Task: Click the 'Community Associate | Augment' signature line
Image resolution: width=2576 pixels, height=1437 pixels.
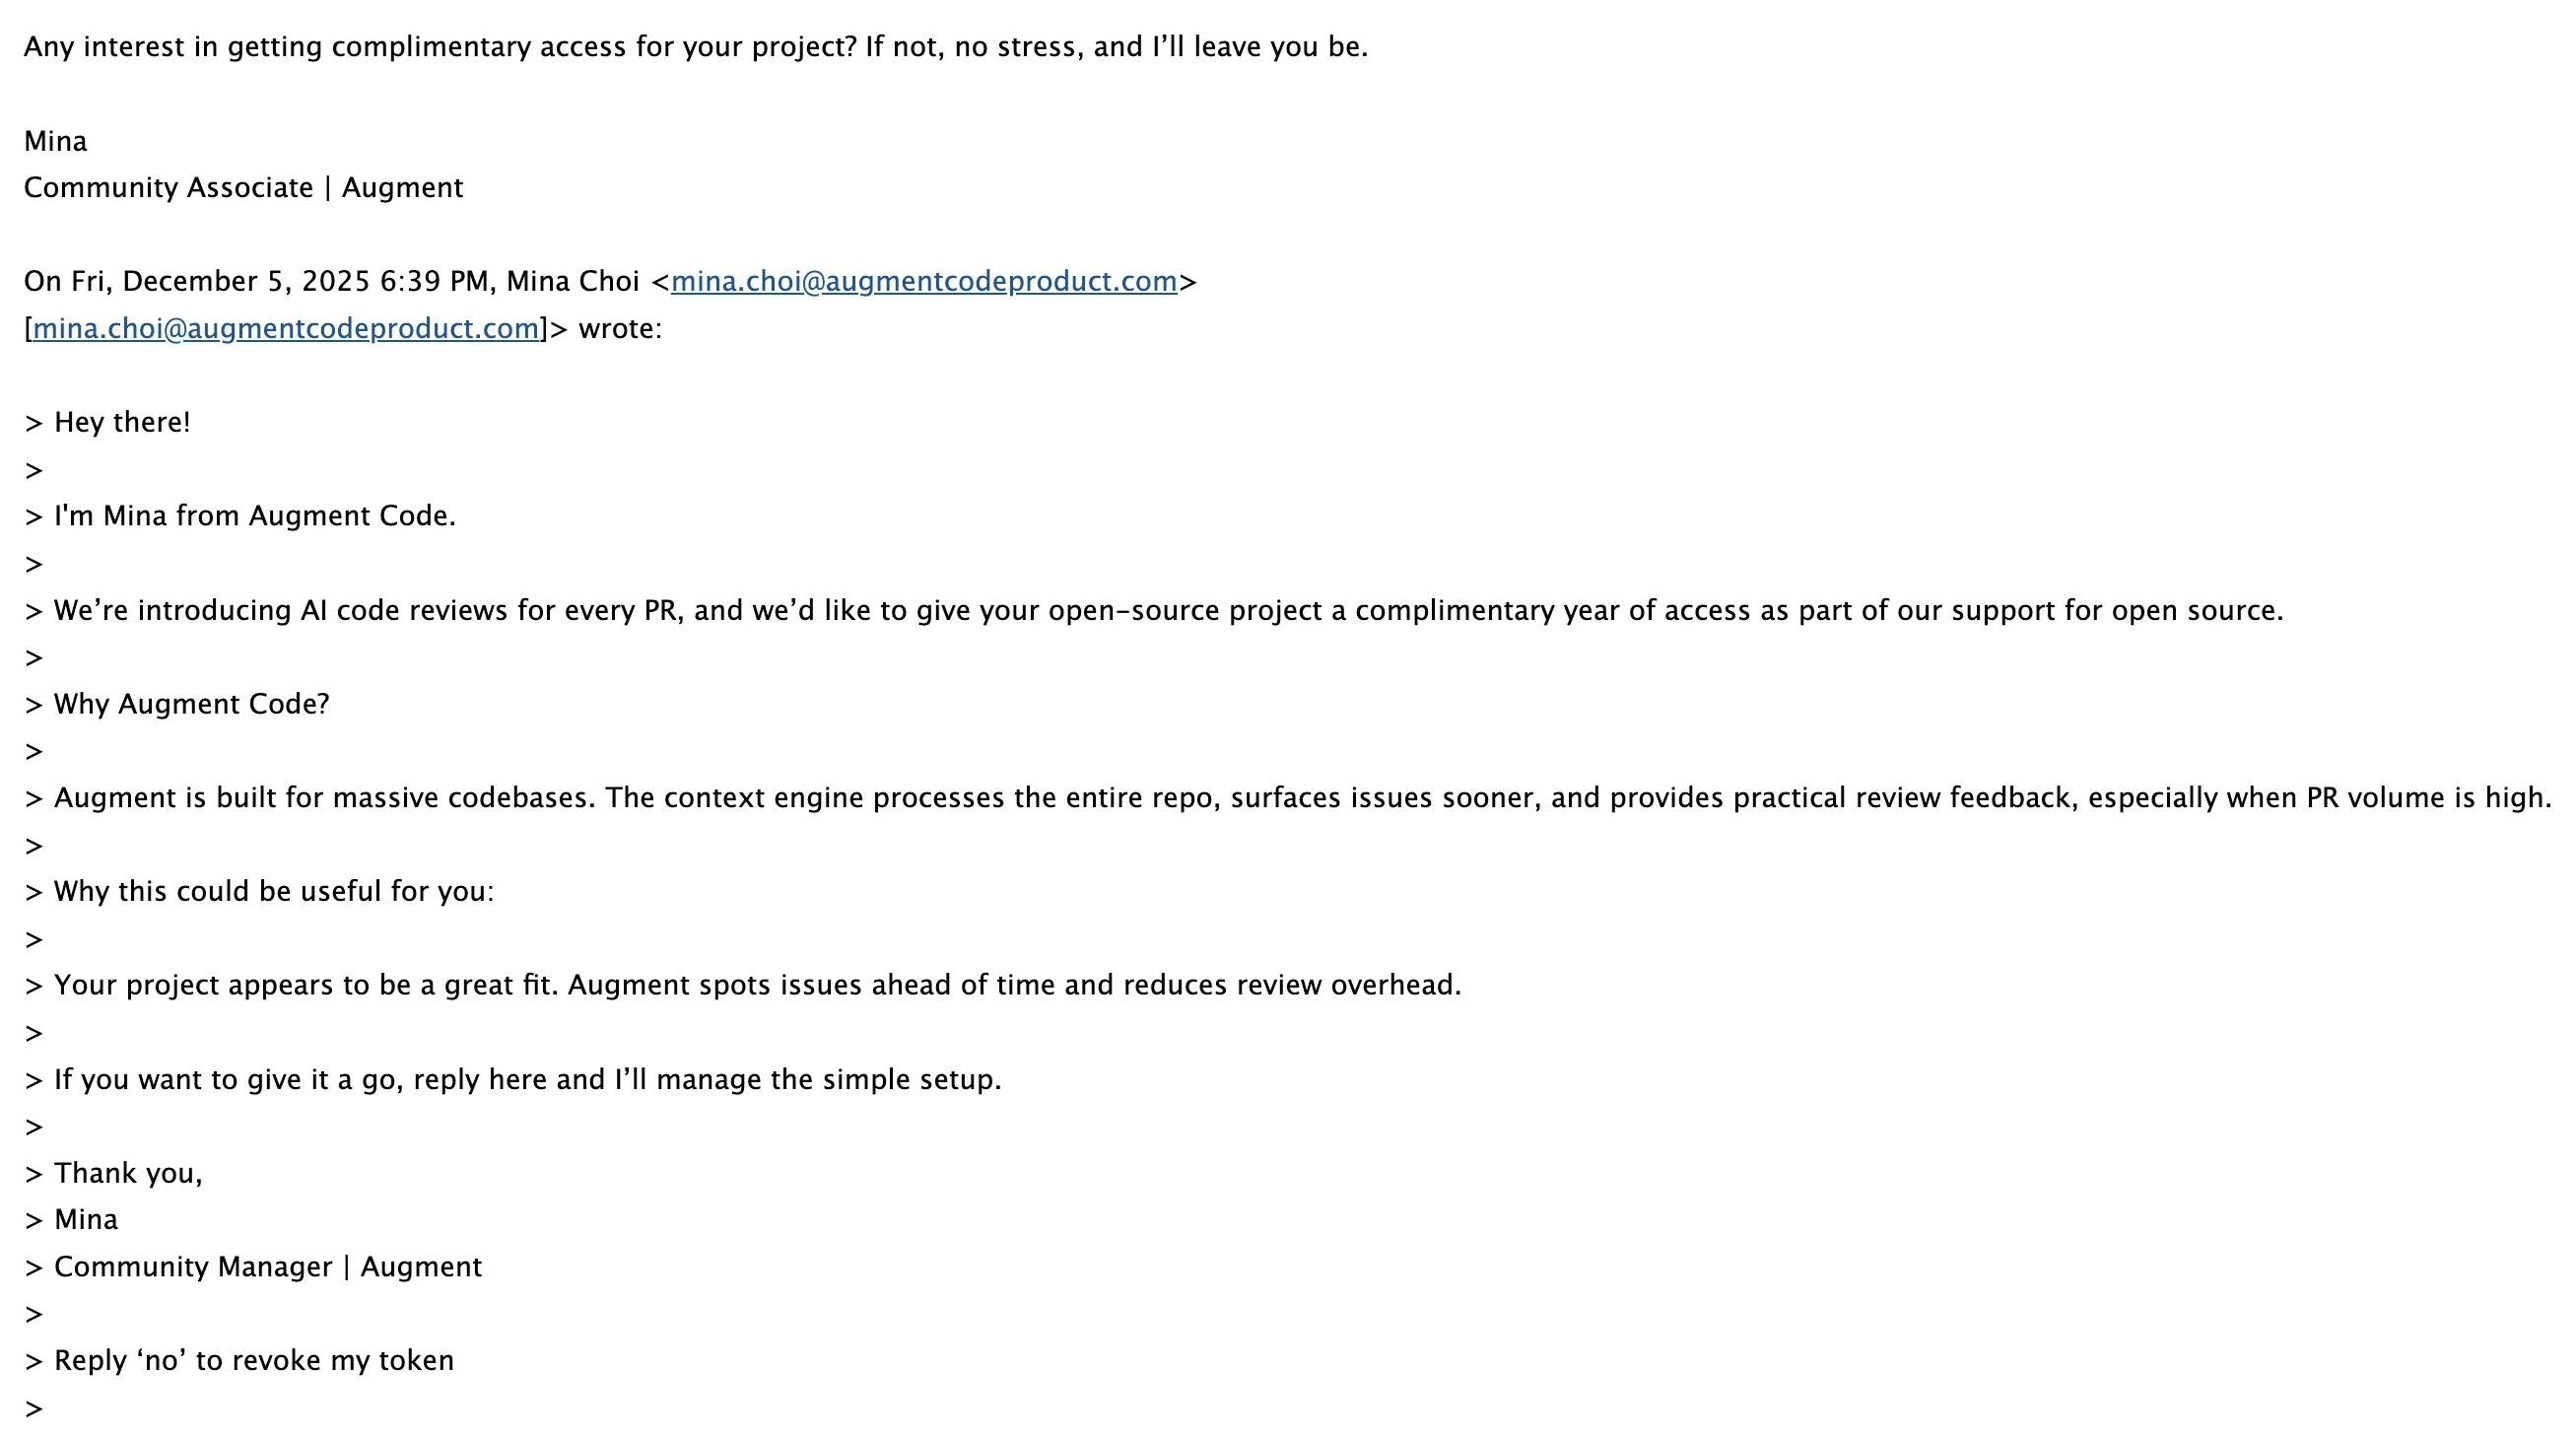Action: coord(243,188)
